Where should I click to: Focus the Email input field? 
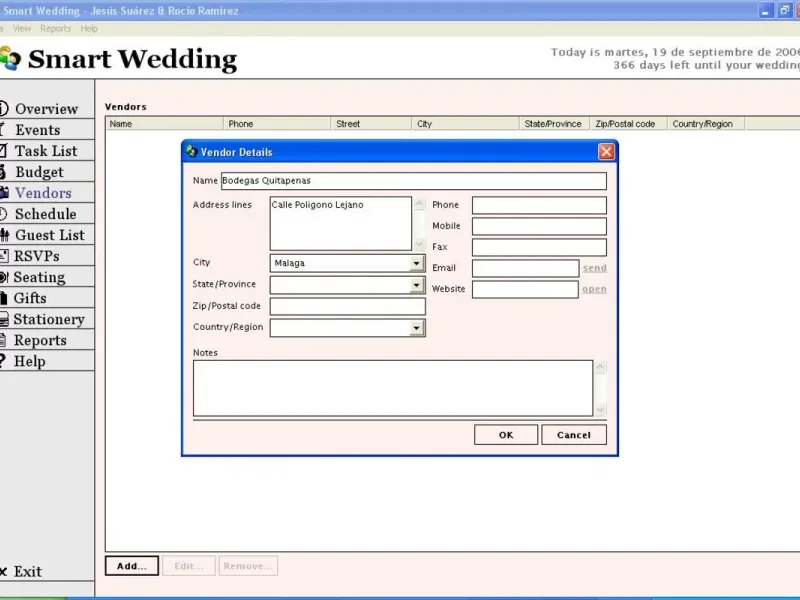[x=526, y=268]
